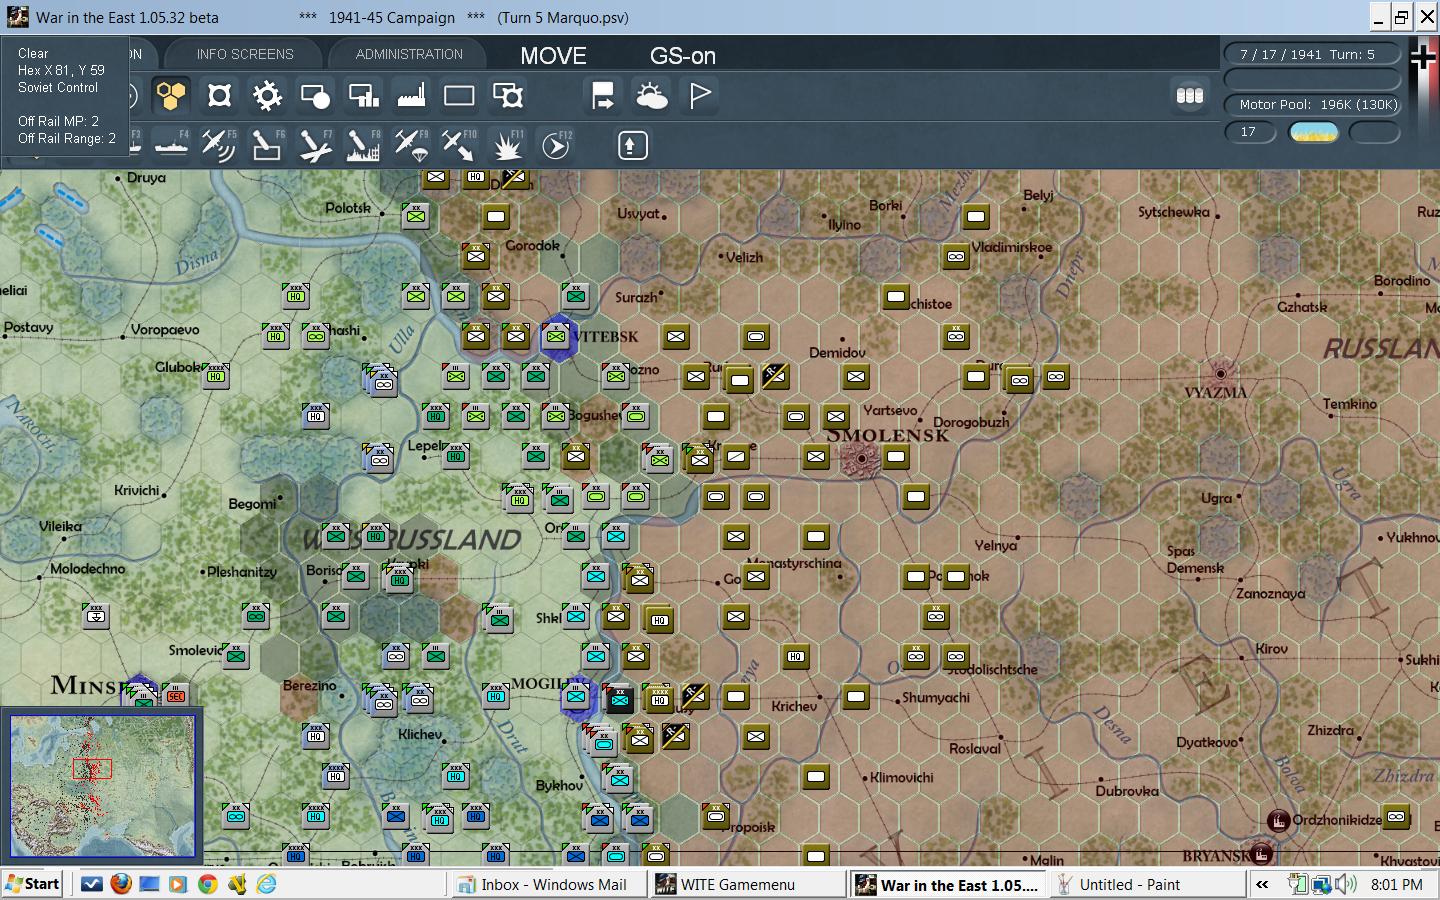The width and height of the screenshot is (1440, 900).
Task: Expand hidden system tray icons
Action: pyautogui.click(x=1262, y=885)
